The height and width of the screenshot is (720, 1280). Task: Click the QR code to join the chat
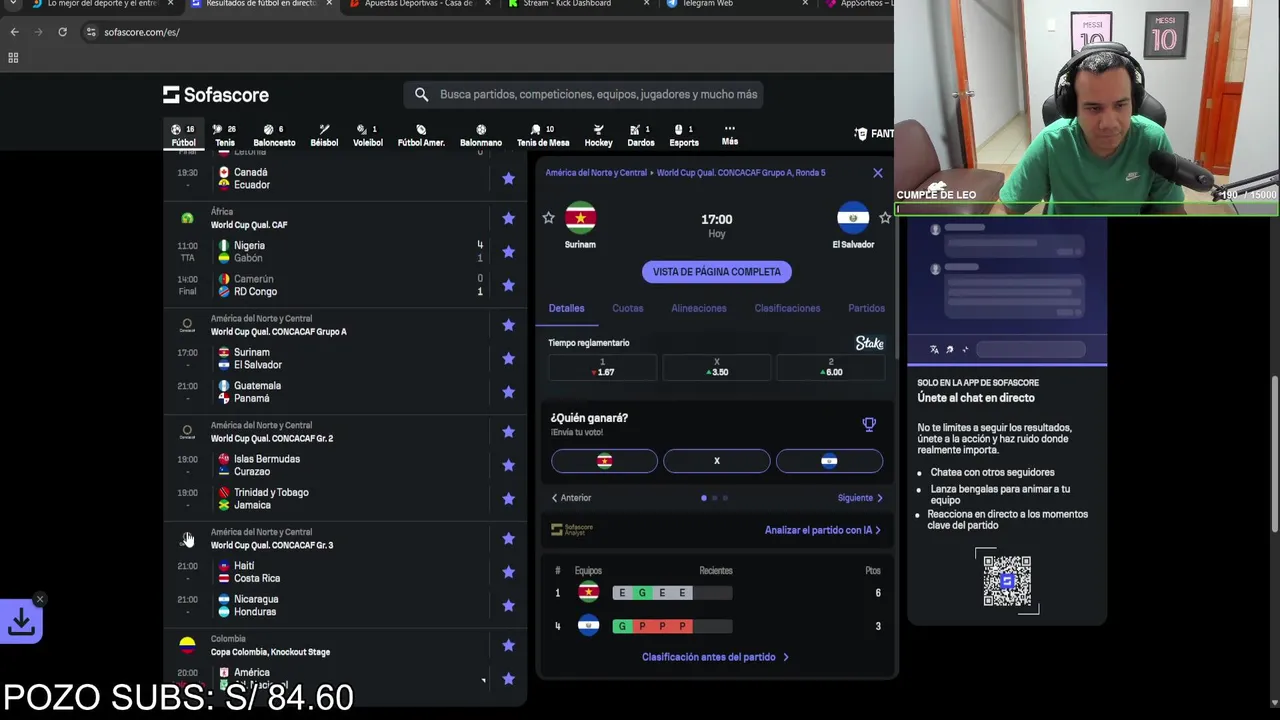(x=1007, y=580)
